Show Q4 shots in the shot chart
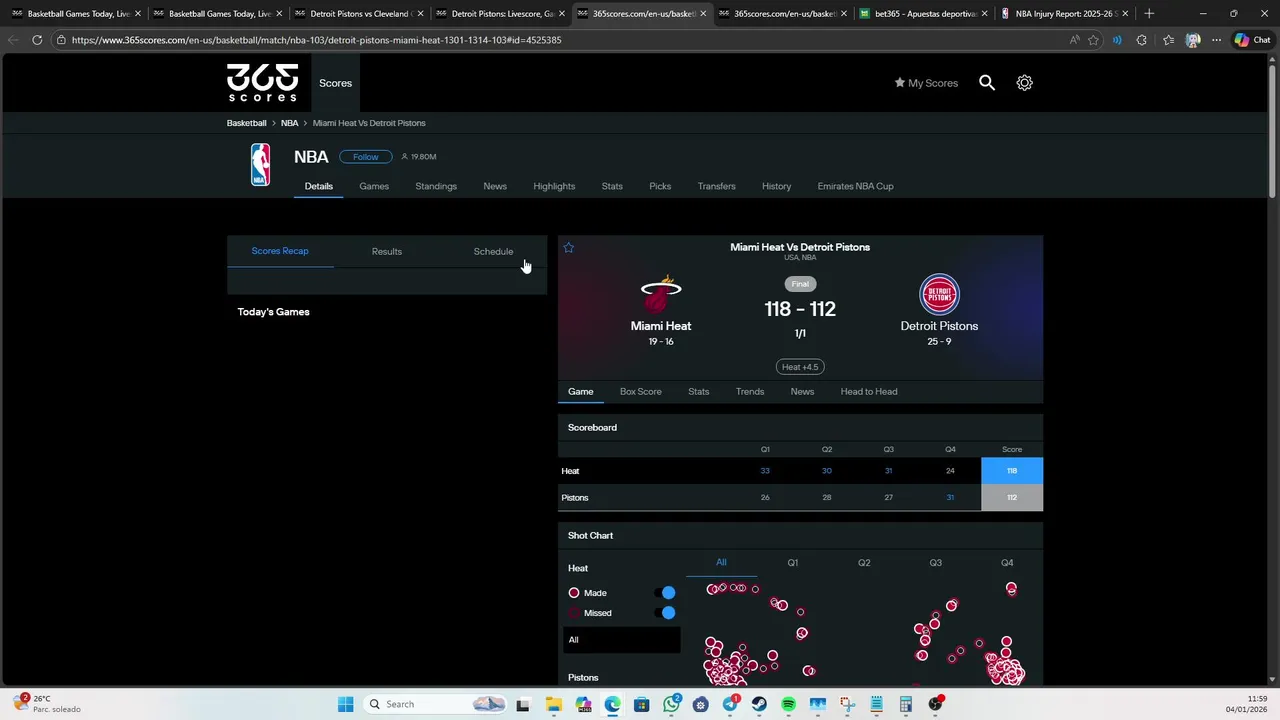 point(1007,563)
